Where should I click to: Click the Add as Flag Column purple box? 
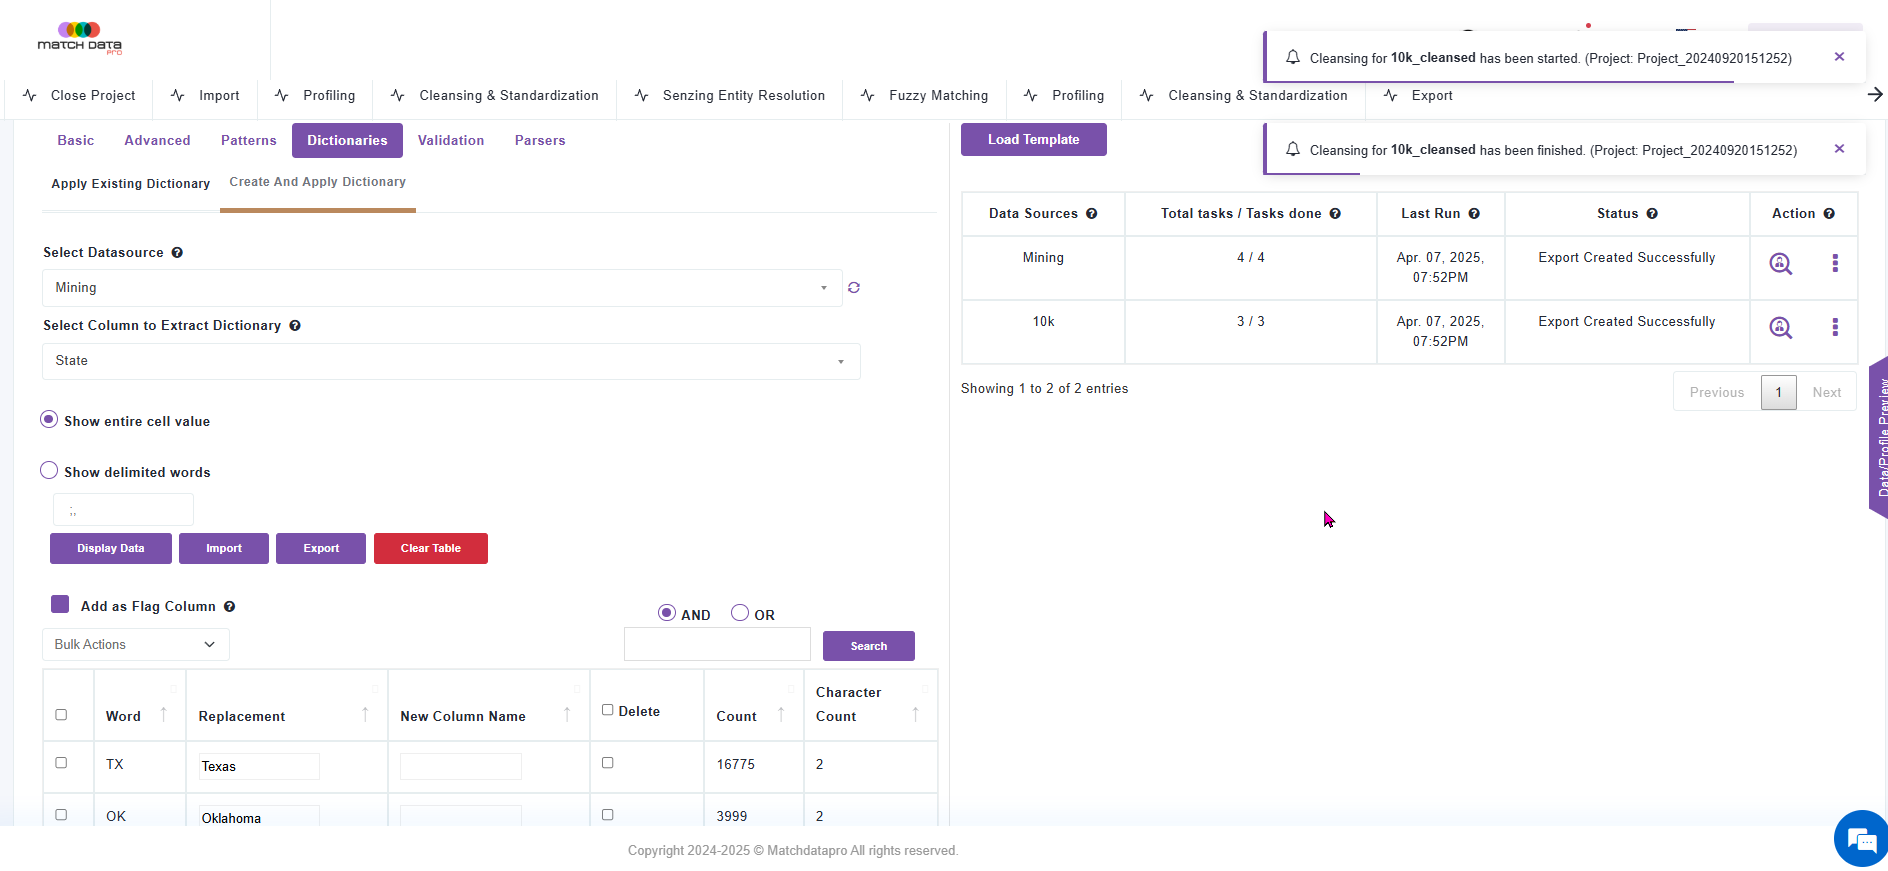(60, 605)
